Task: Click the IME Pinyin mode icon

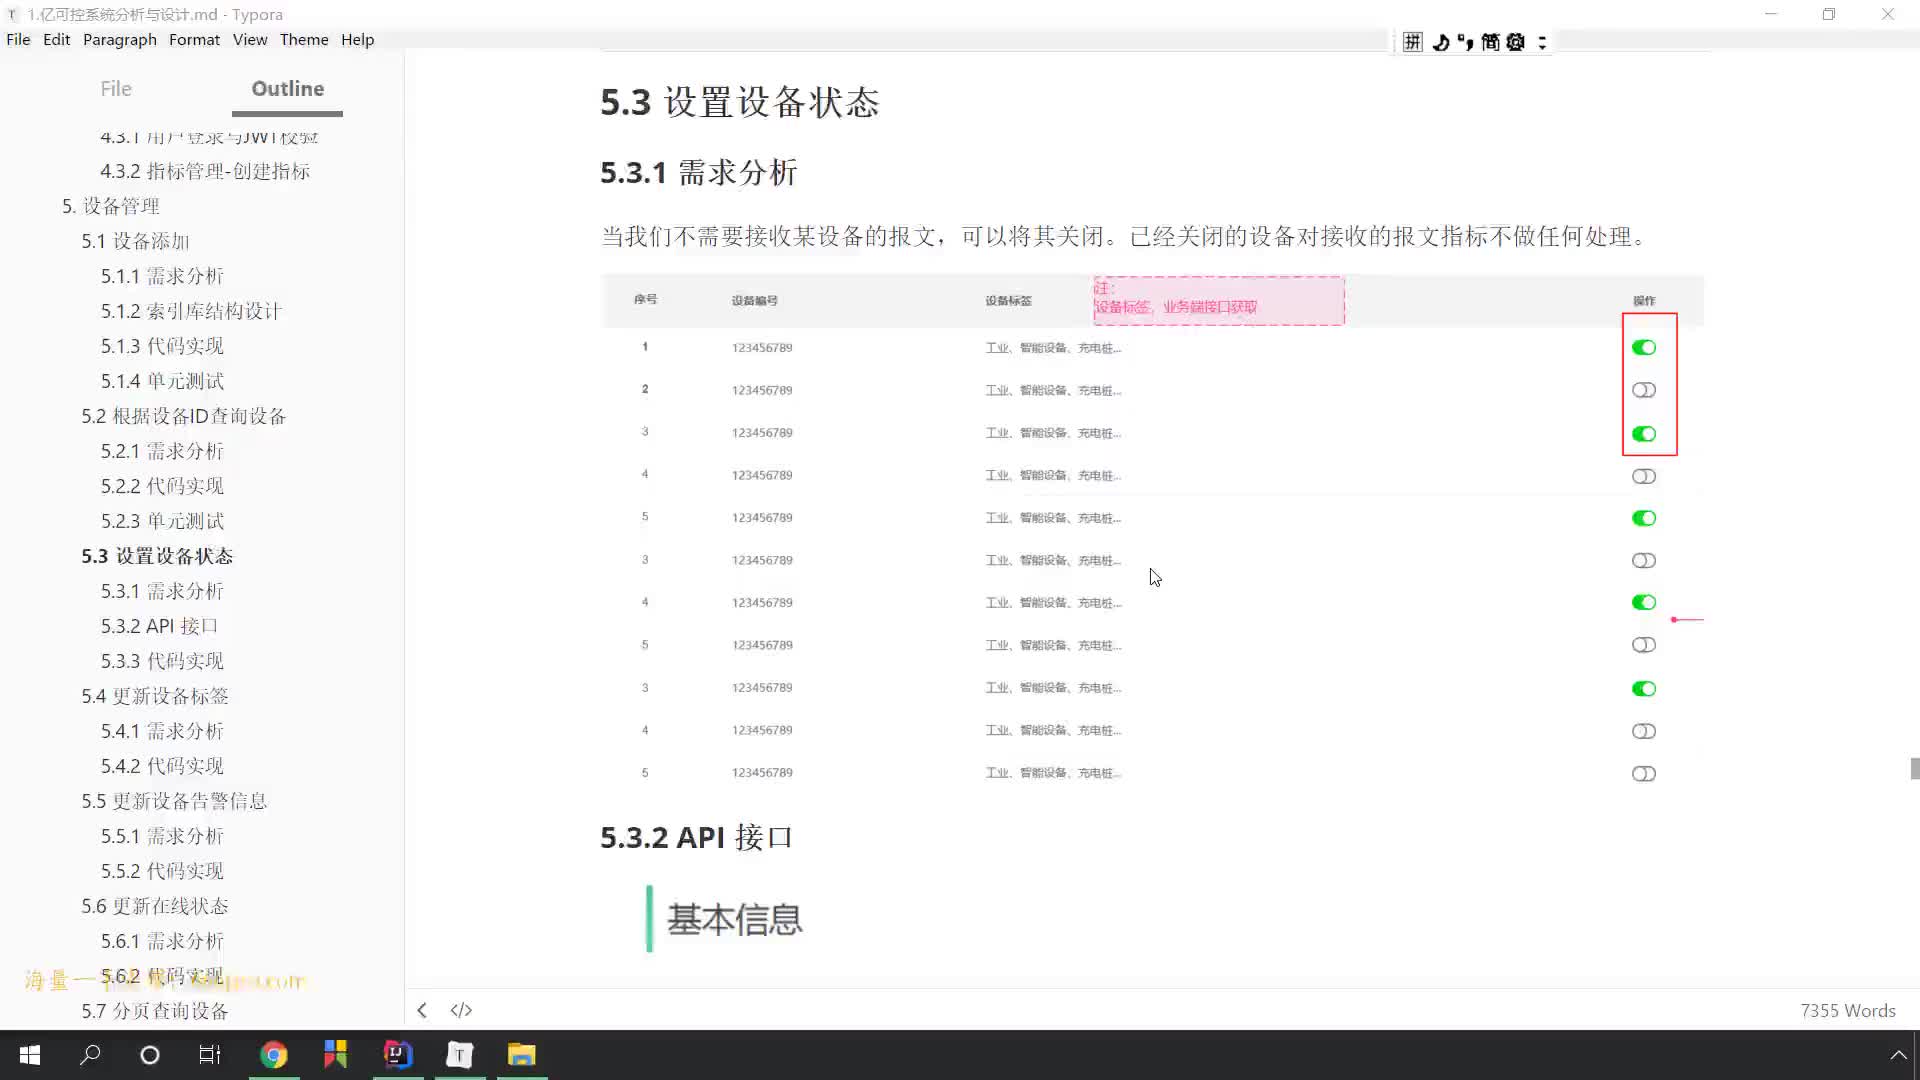Action: click(x=1413, y=42)
